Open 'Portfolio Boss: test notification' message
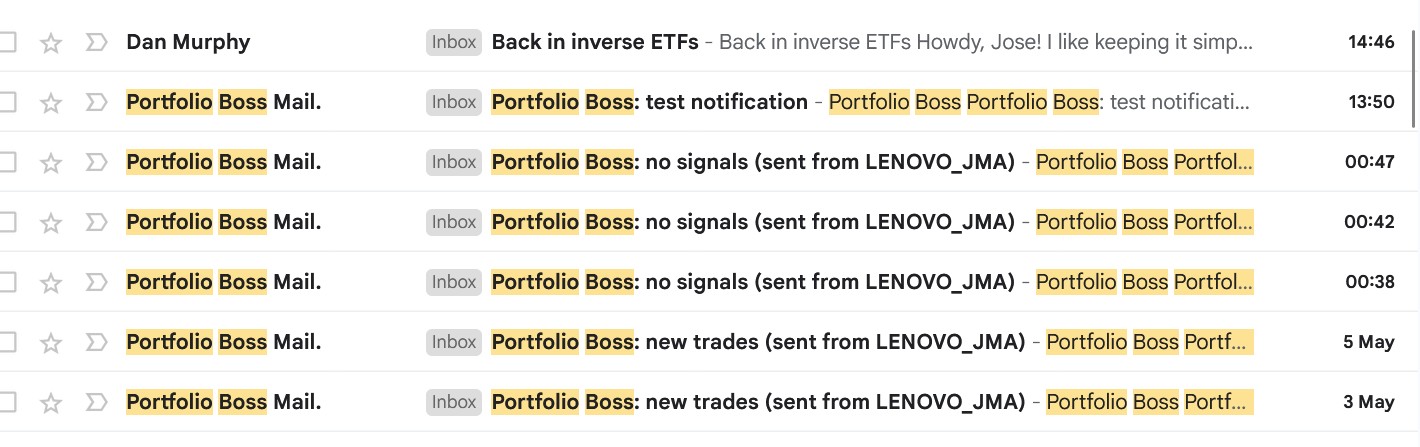The image size is (1420, 447). pyautogui.click(x=650, y=102)
